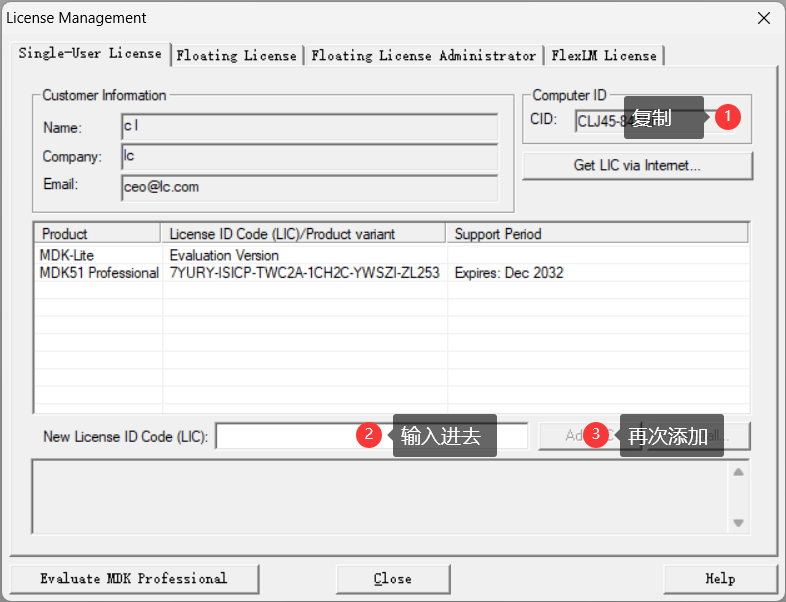Close the License Management window
This screenshot has width=786, height=602.
click(x=763, y=18)
